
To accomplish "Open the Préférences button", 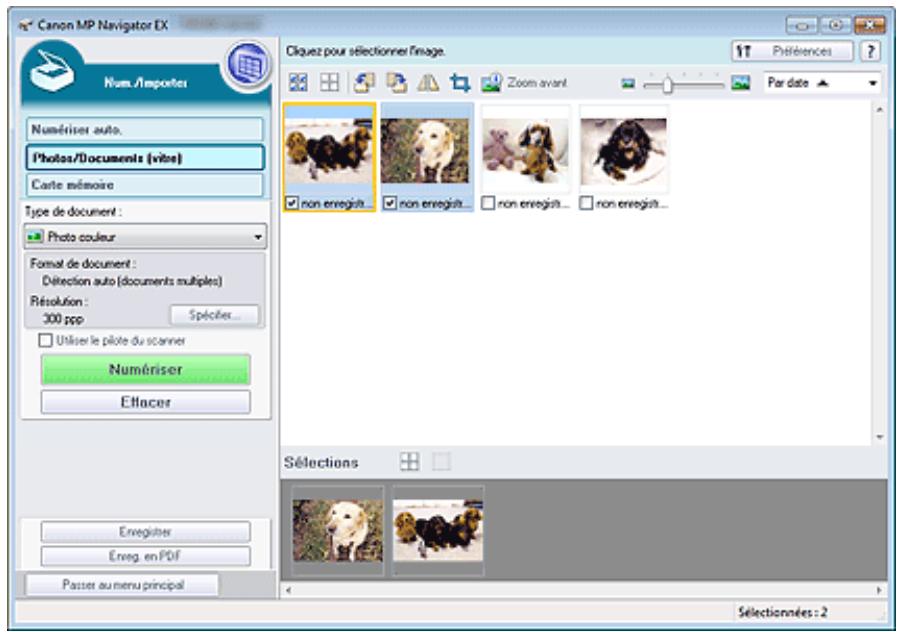I will 793,51.
